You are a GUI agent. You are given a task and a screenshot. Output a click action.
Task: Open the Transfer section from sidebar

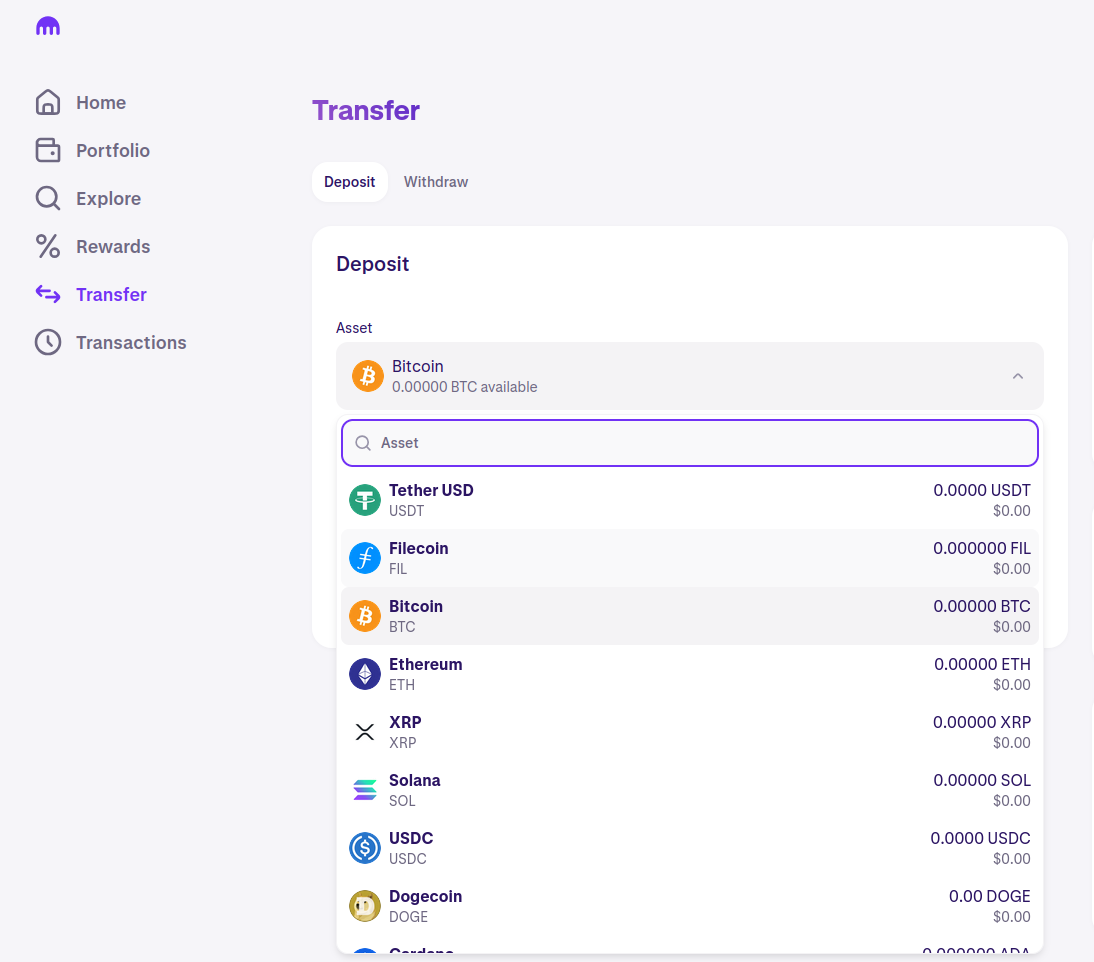click(111, 295)
